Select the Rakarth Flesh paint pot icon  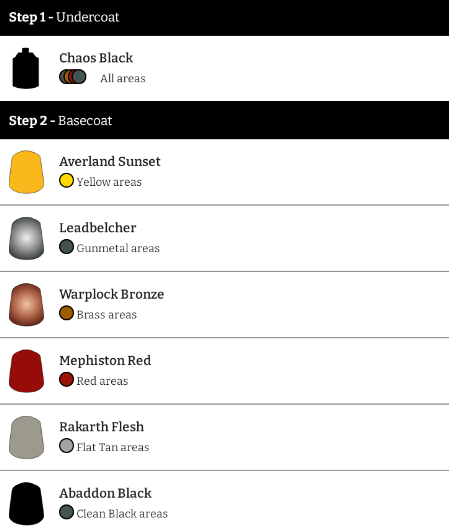click(26, 437)
